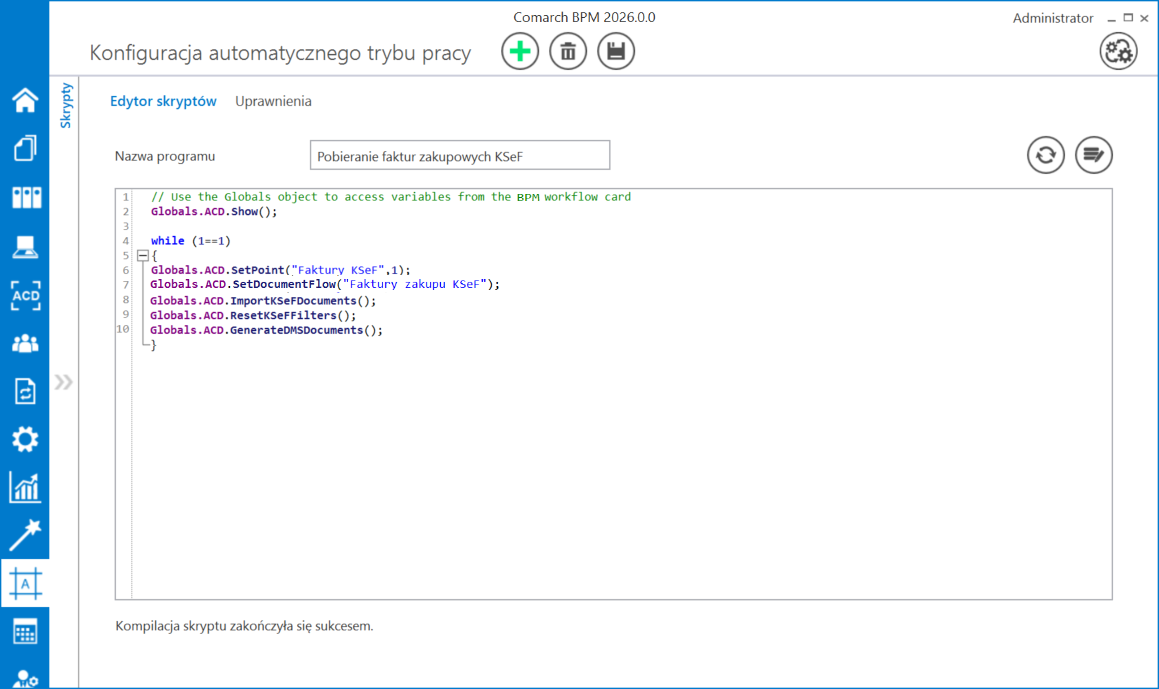Image resolution: width=1159 pixels, height=689 pixels.
Task: Open settings gears icon in top right
Action: tap(1118, 52)
